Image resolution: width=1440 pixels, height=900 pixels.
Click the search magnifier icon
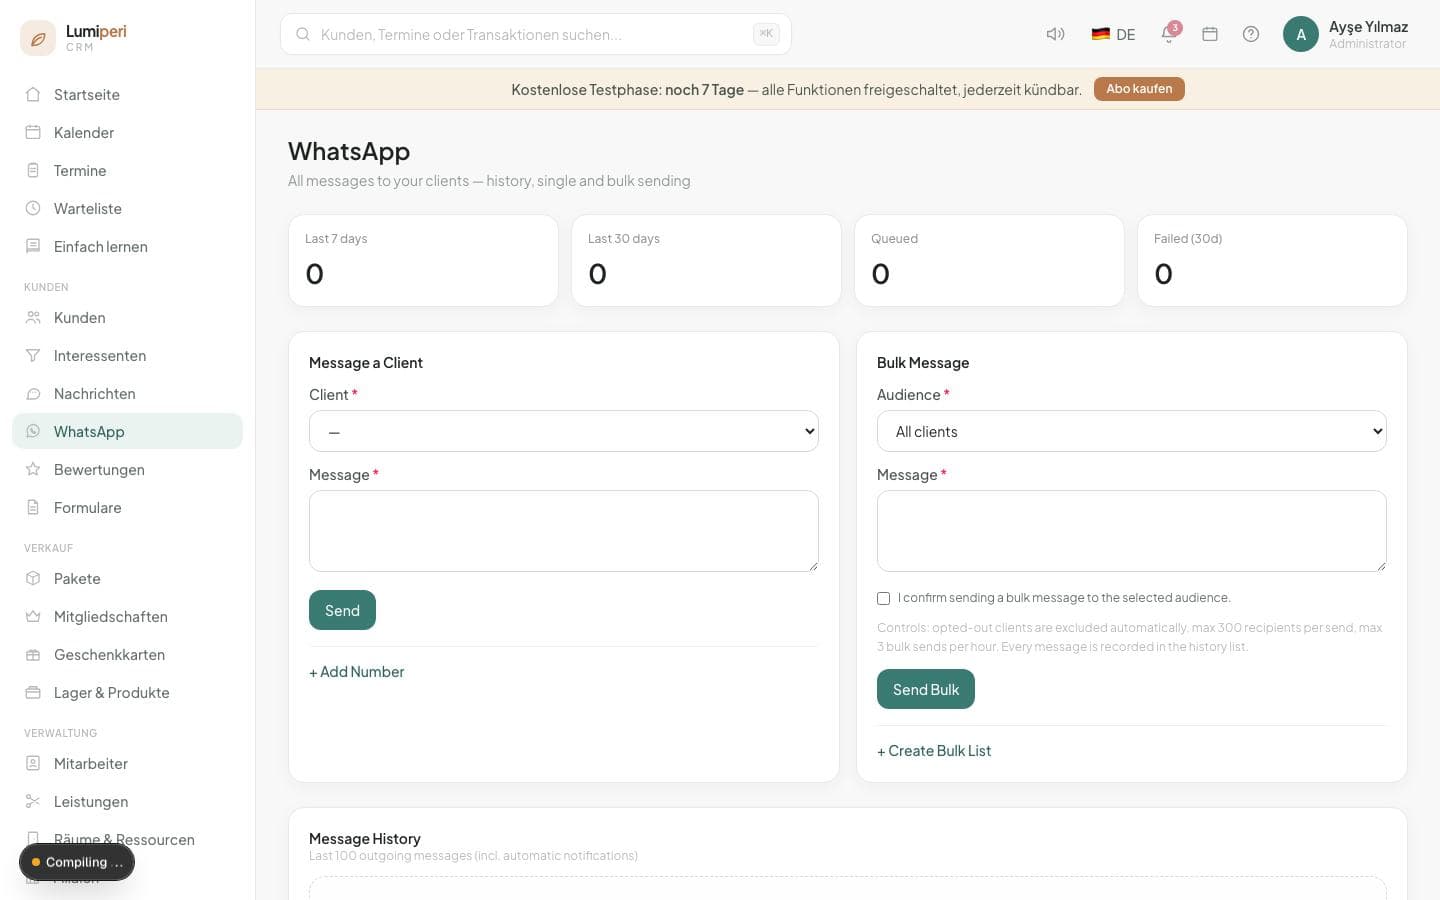tap(303, 34)
